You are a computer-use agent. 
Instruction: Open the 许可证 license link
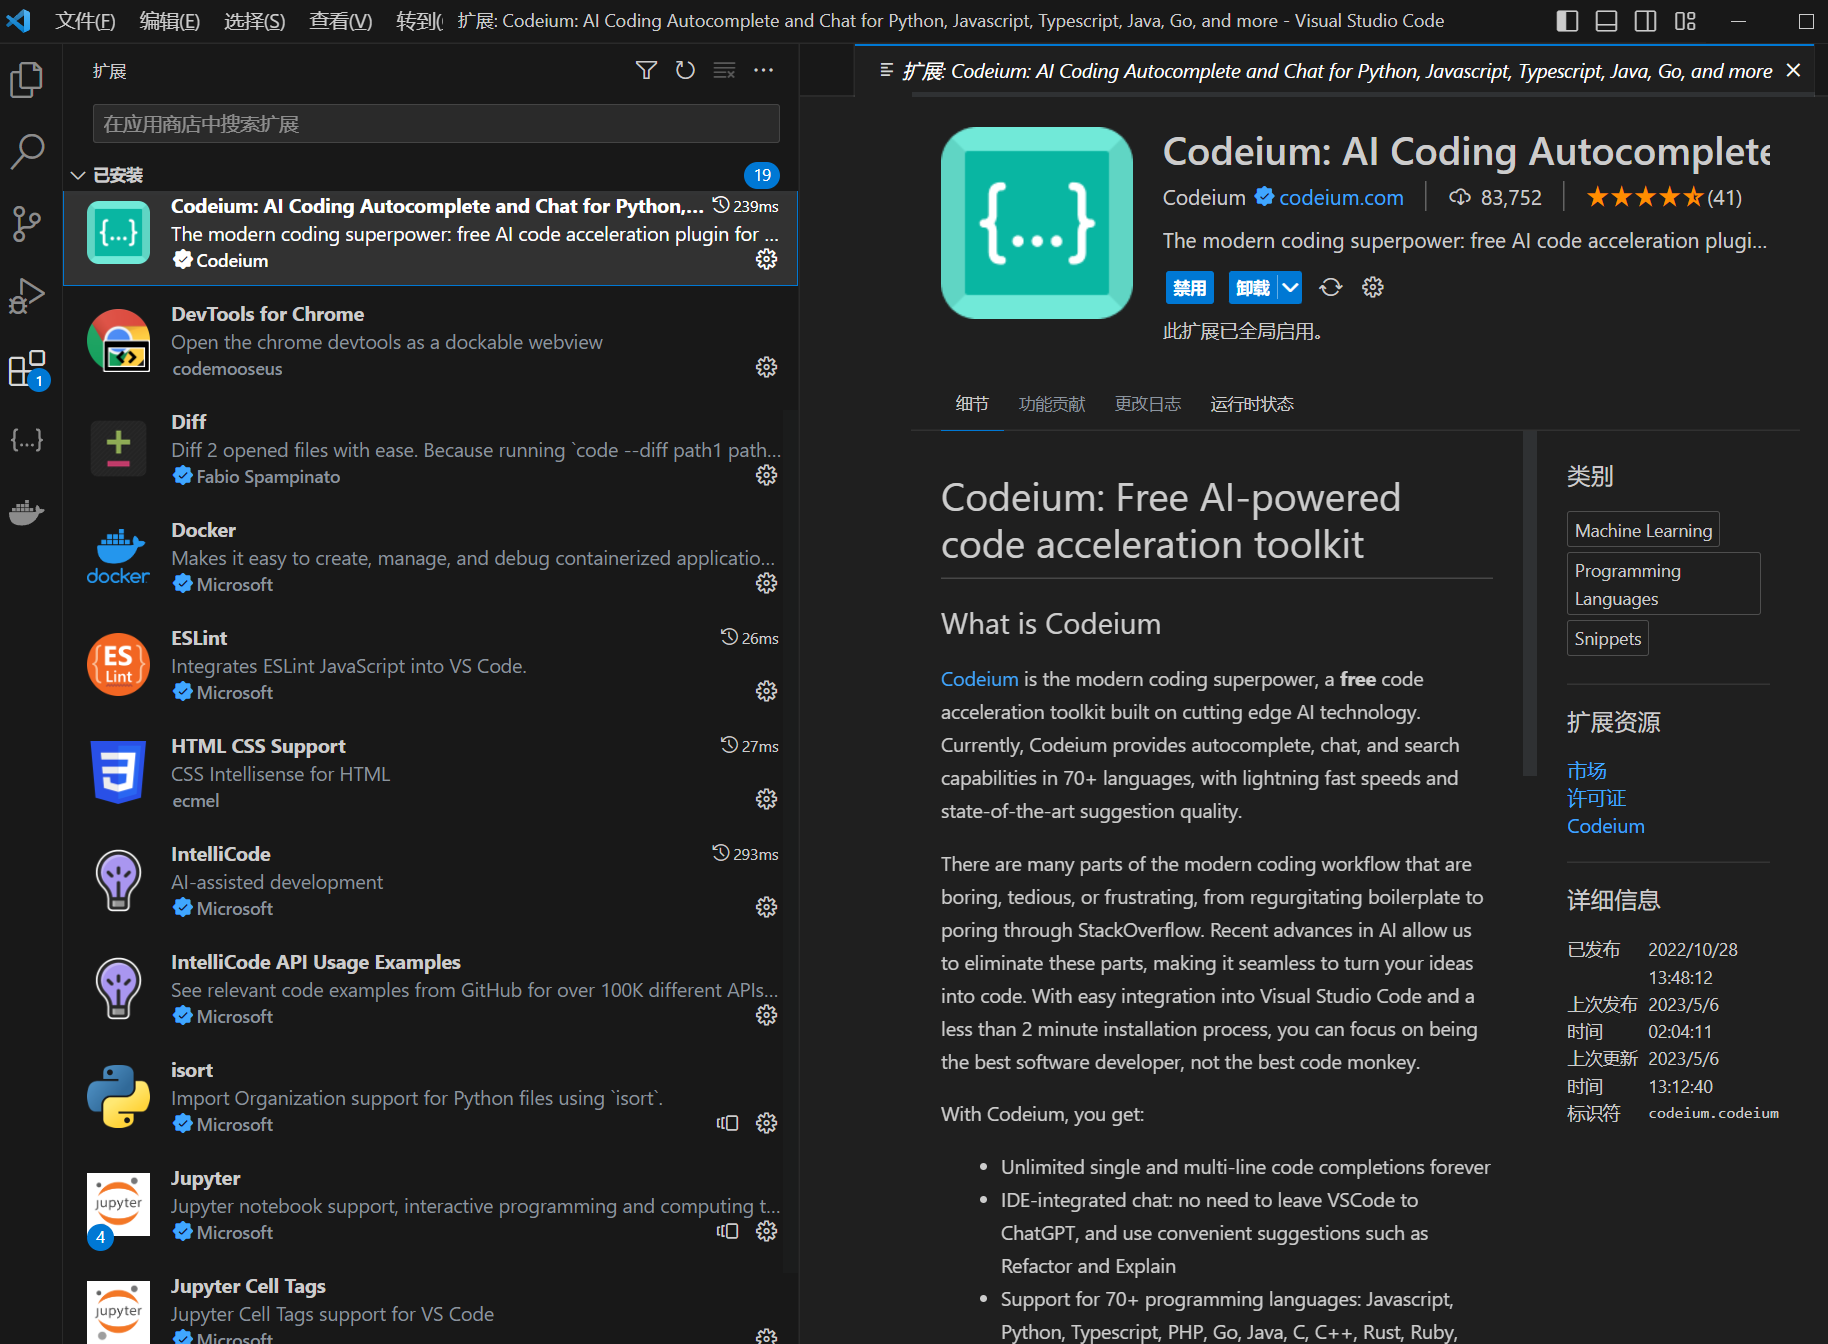(x=1596, y=798)
